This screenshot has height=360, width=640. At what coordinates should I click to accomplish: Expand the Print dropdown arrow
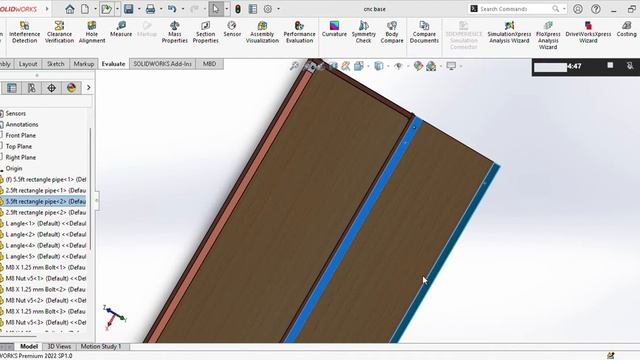point(161,9)
